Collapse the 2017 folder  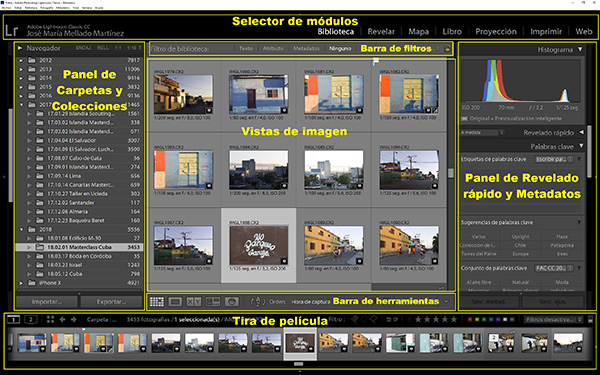[21, 104]
